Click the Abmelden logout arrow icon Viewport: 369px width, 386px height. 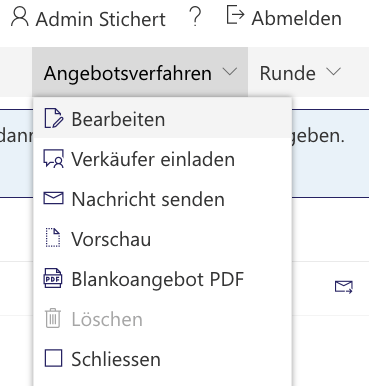(x=235, y=15)
